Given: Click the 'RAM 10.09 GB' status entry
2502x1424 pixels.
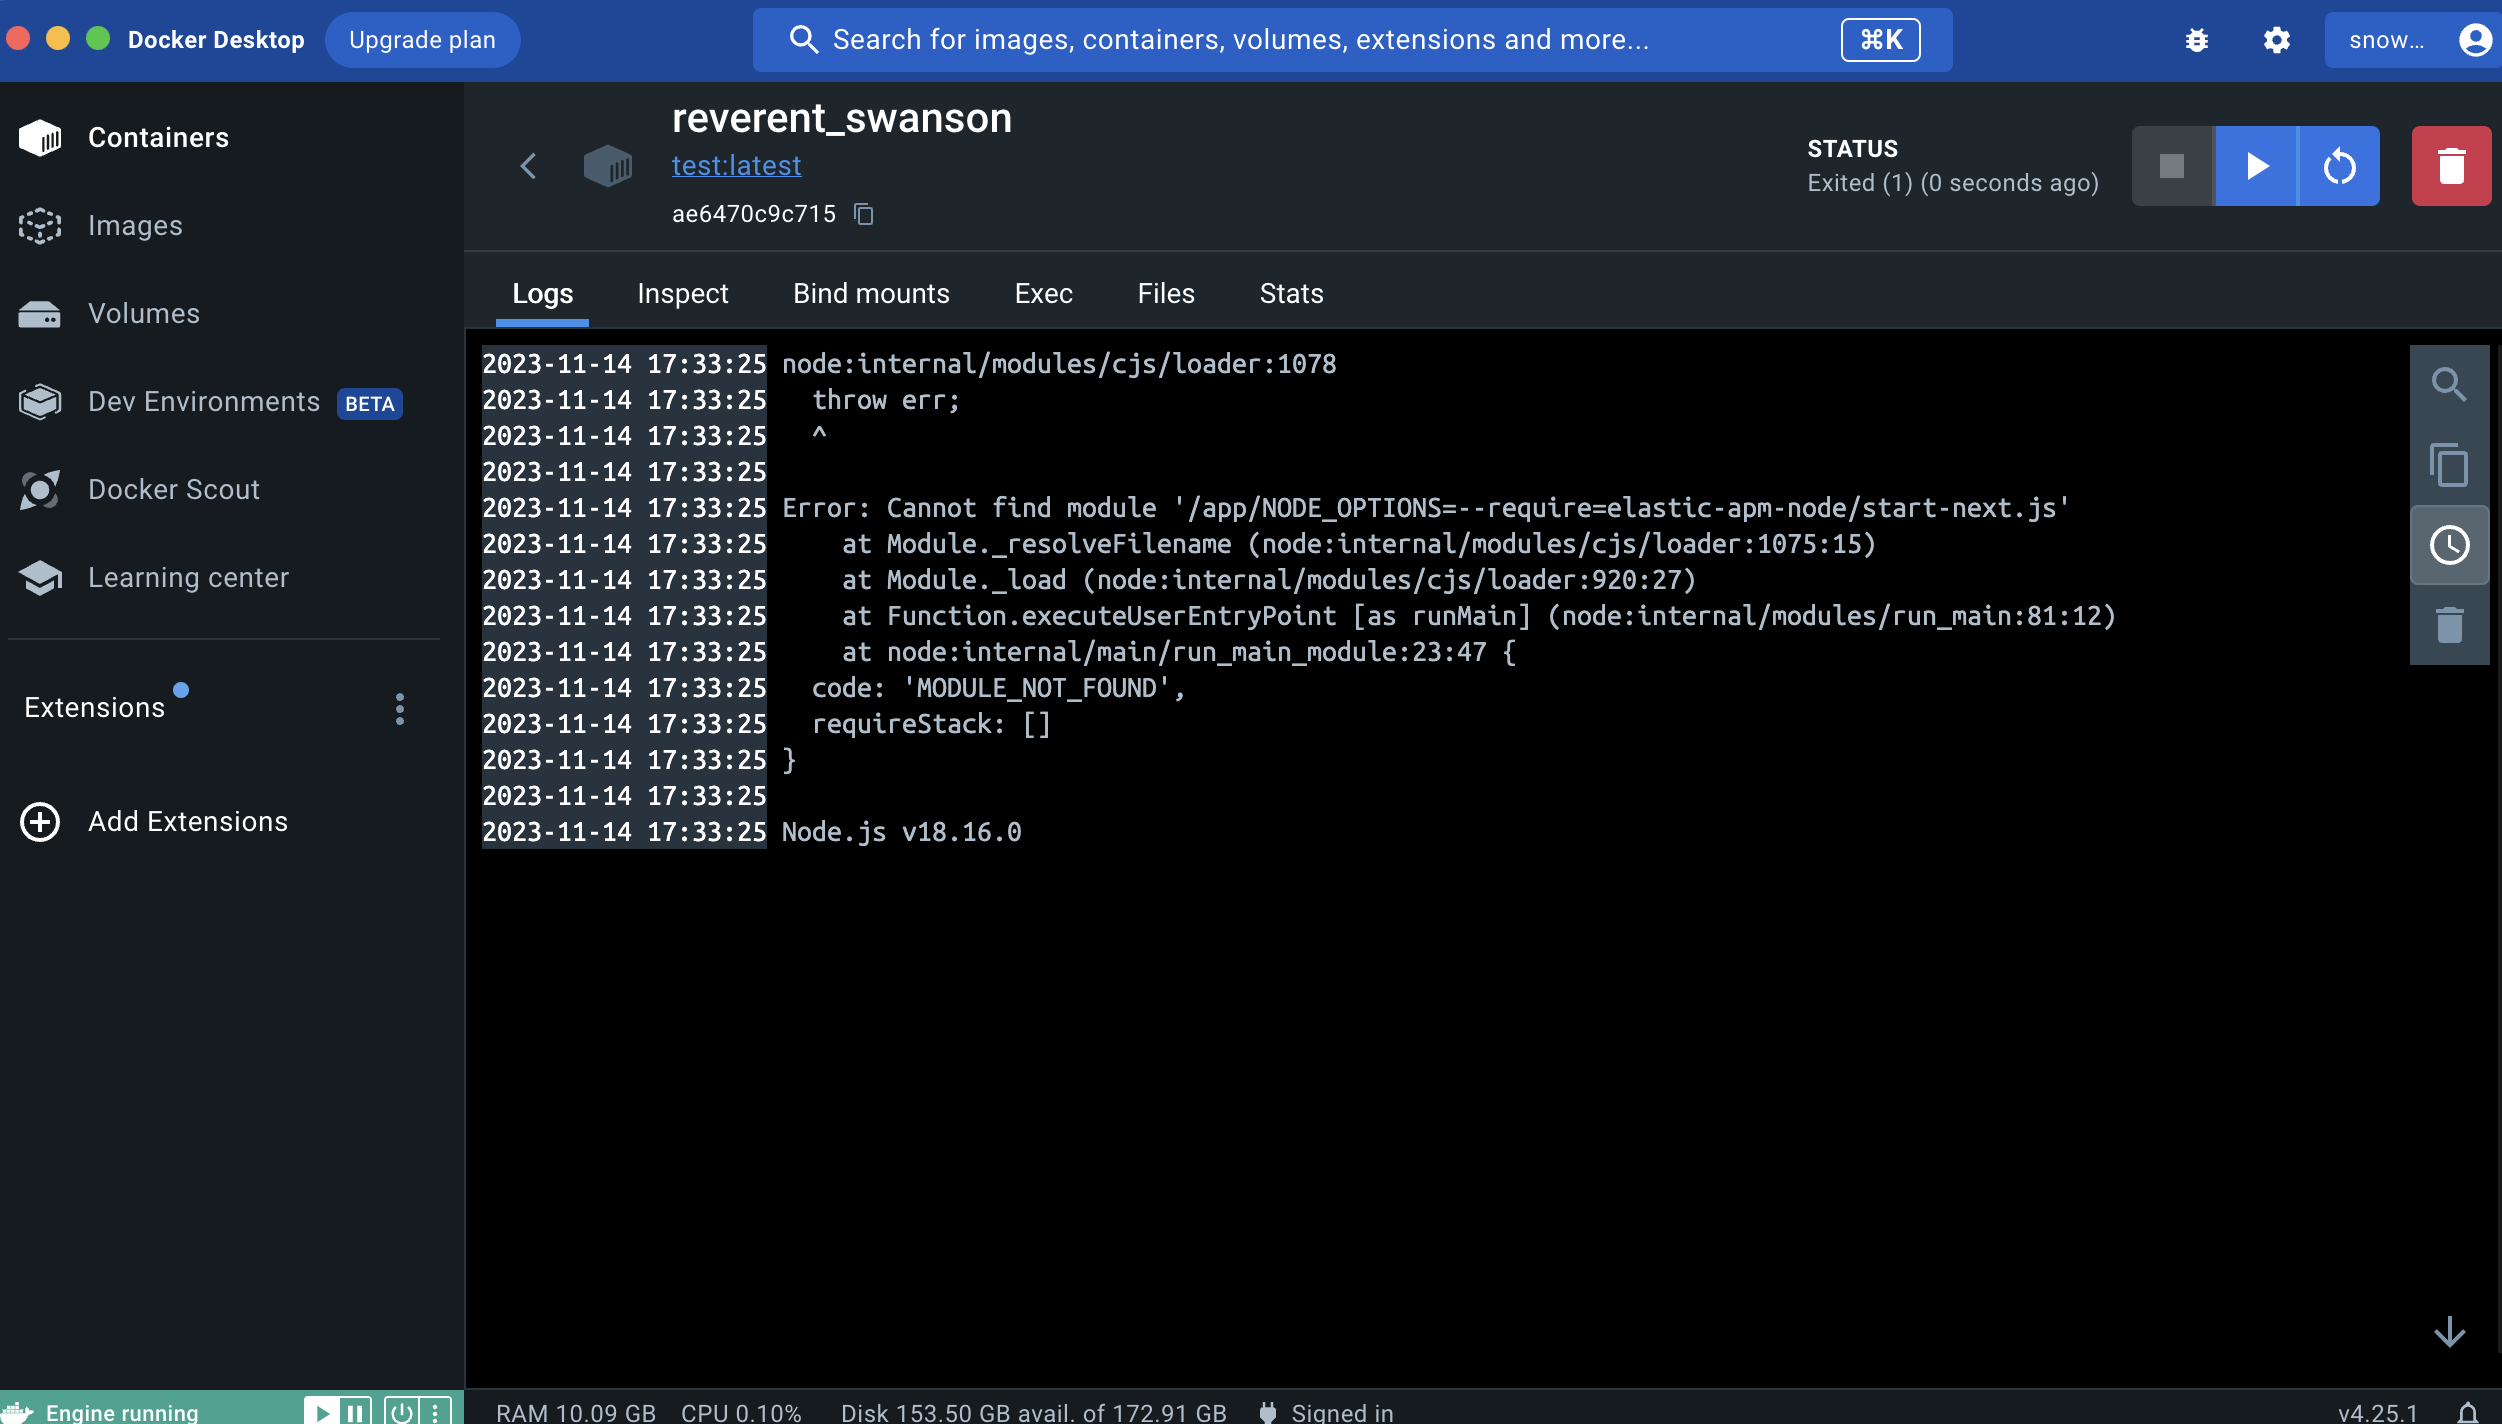Looking at the screenshot, I should point(576,1412).
